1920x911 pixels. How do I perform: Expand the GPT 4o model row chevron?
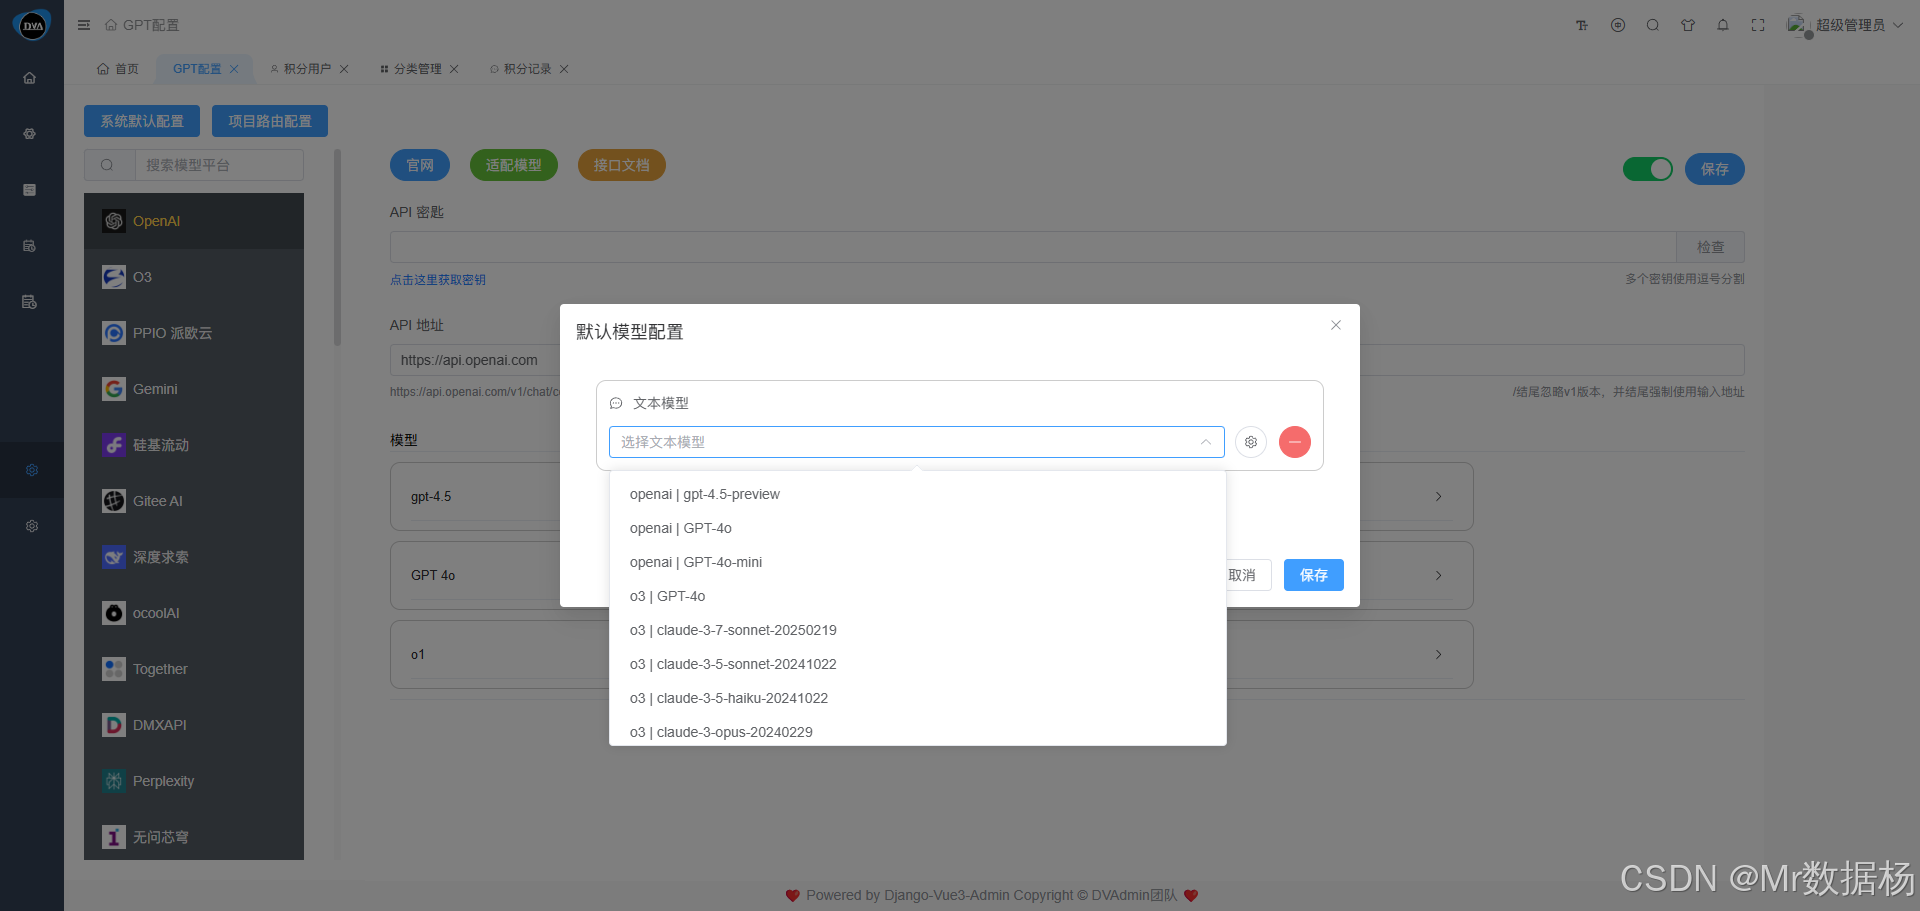click(1439, 576)
